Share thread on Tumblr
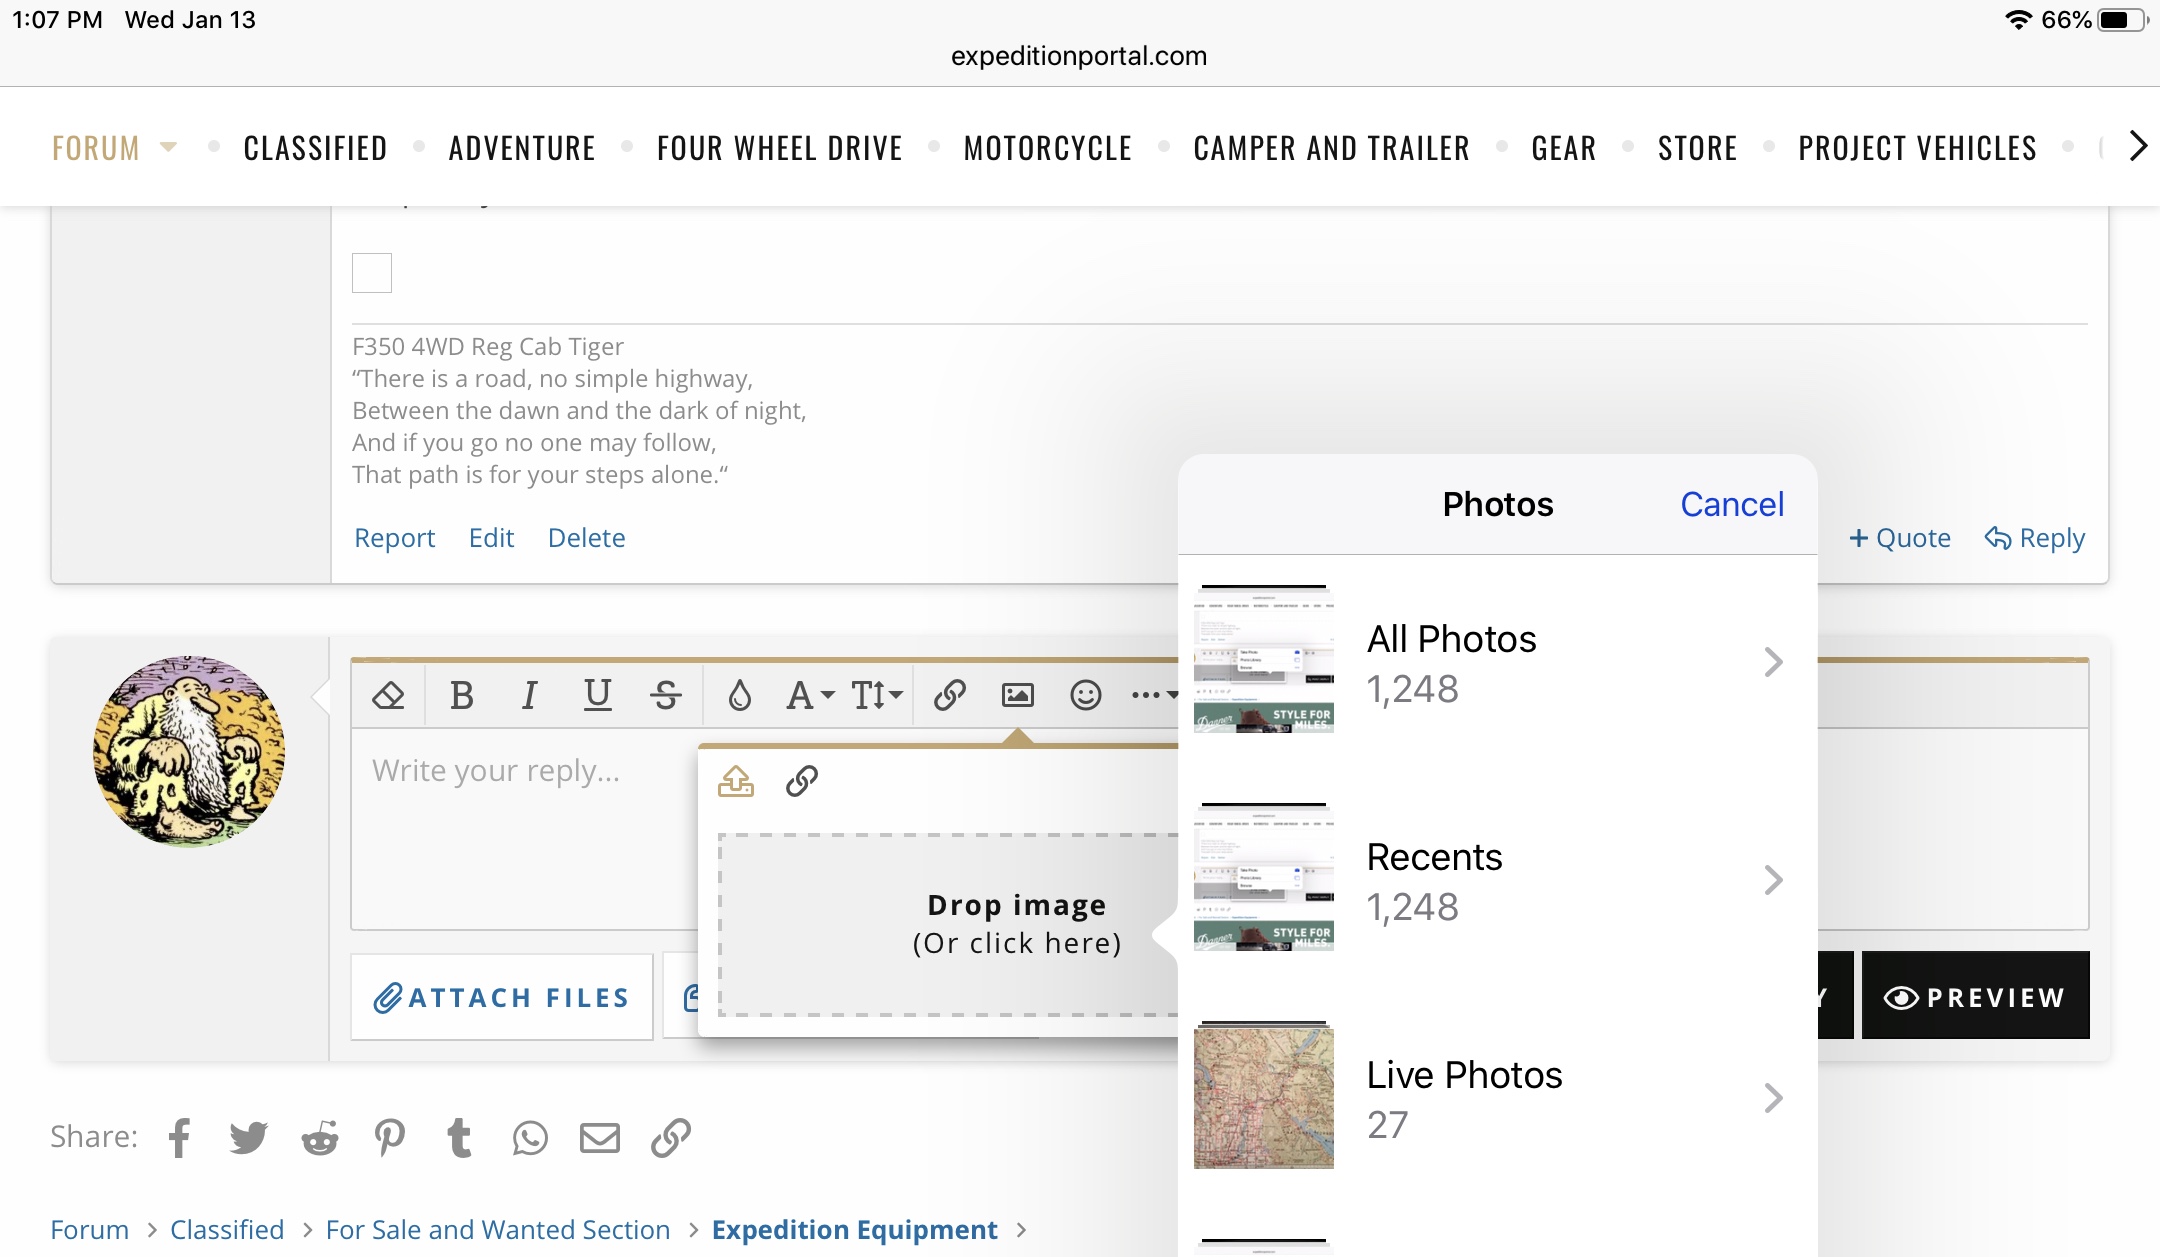Image resolution: width=2160 pixels, height=1257 pixels. click(x=459, y=1137)
